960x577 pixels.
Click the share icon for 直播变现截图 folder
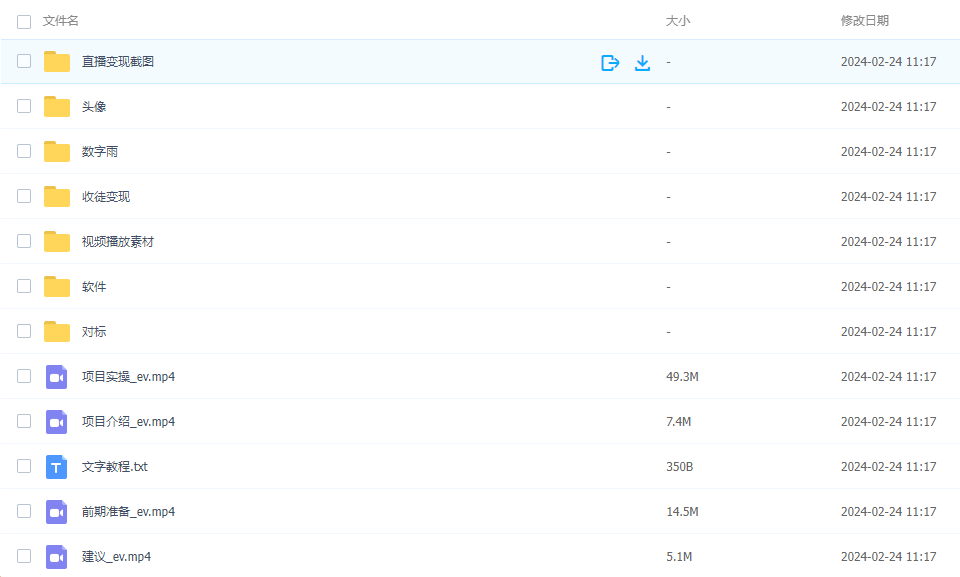coord(610,62)
